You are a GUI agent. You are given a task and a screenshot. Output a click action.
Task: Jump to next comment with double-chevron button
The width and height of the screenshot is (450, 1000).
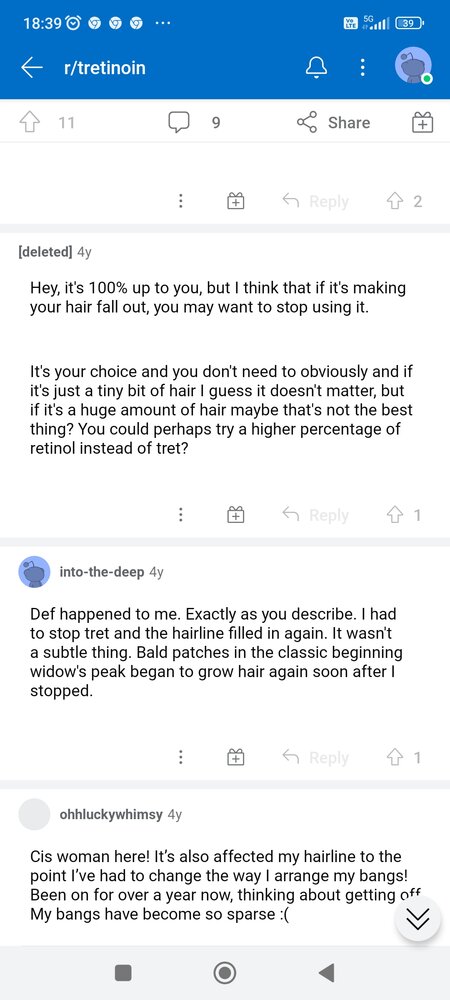(418, 918)
